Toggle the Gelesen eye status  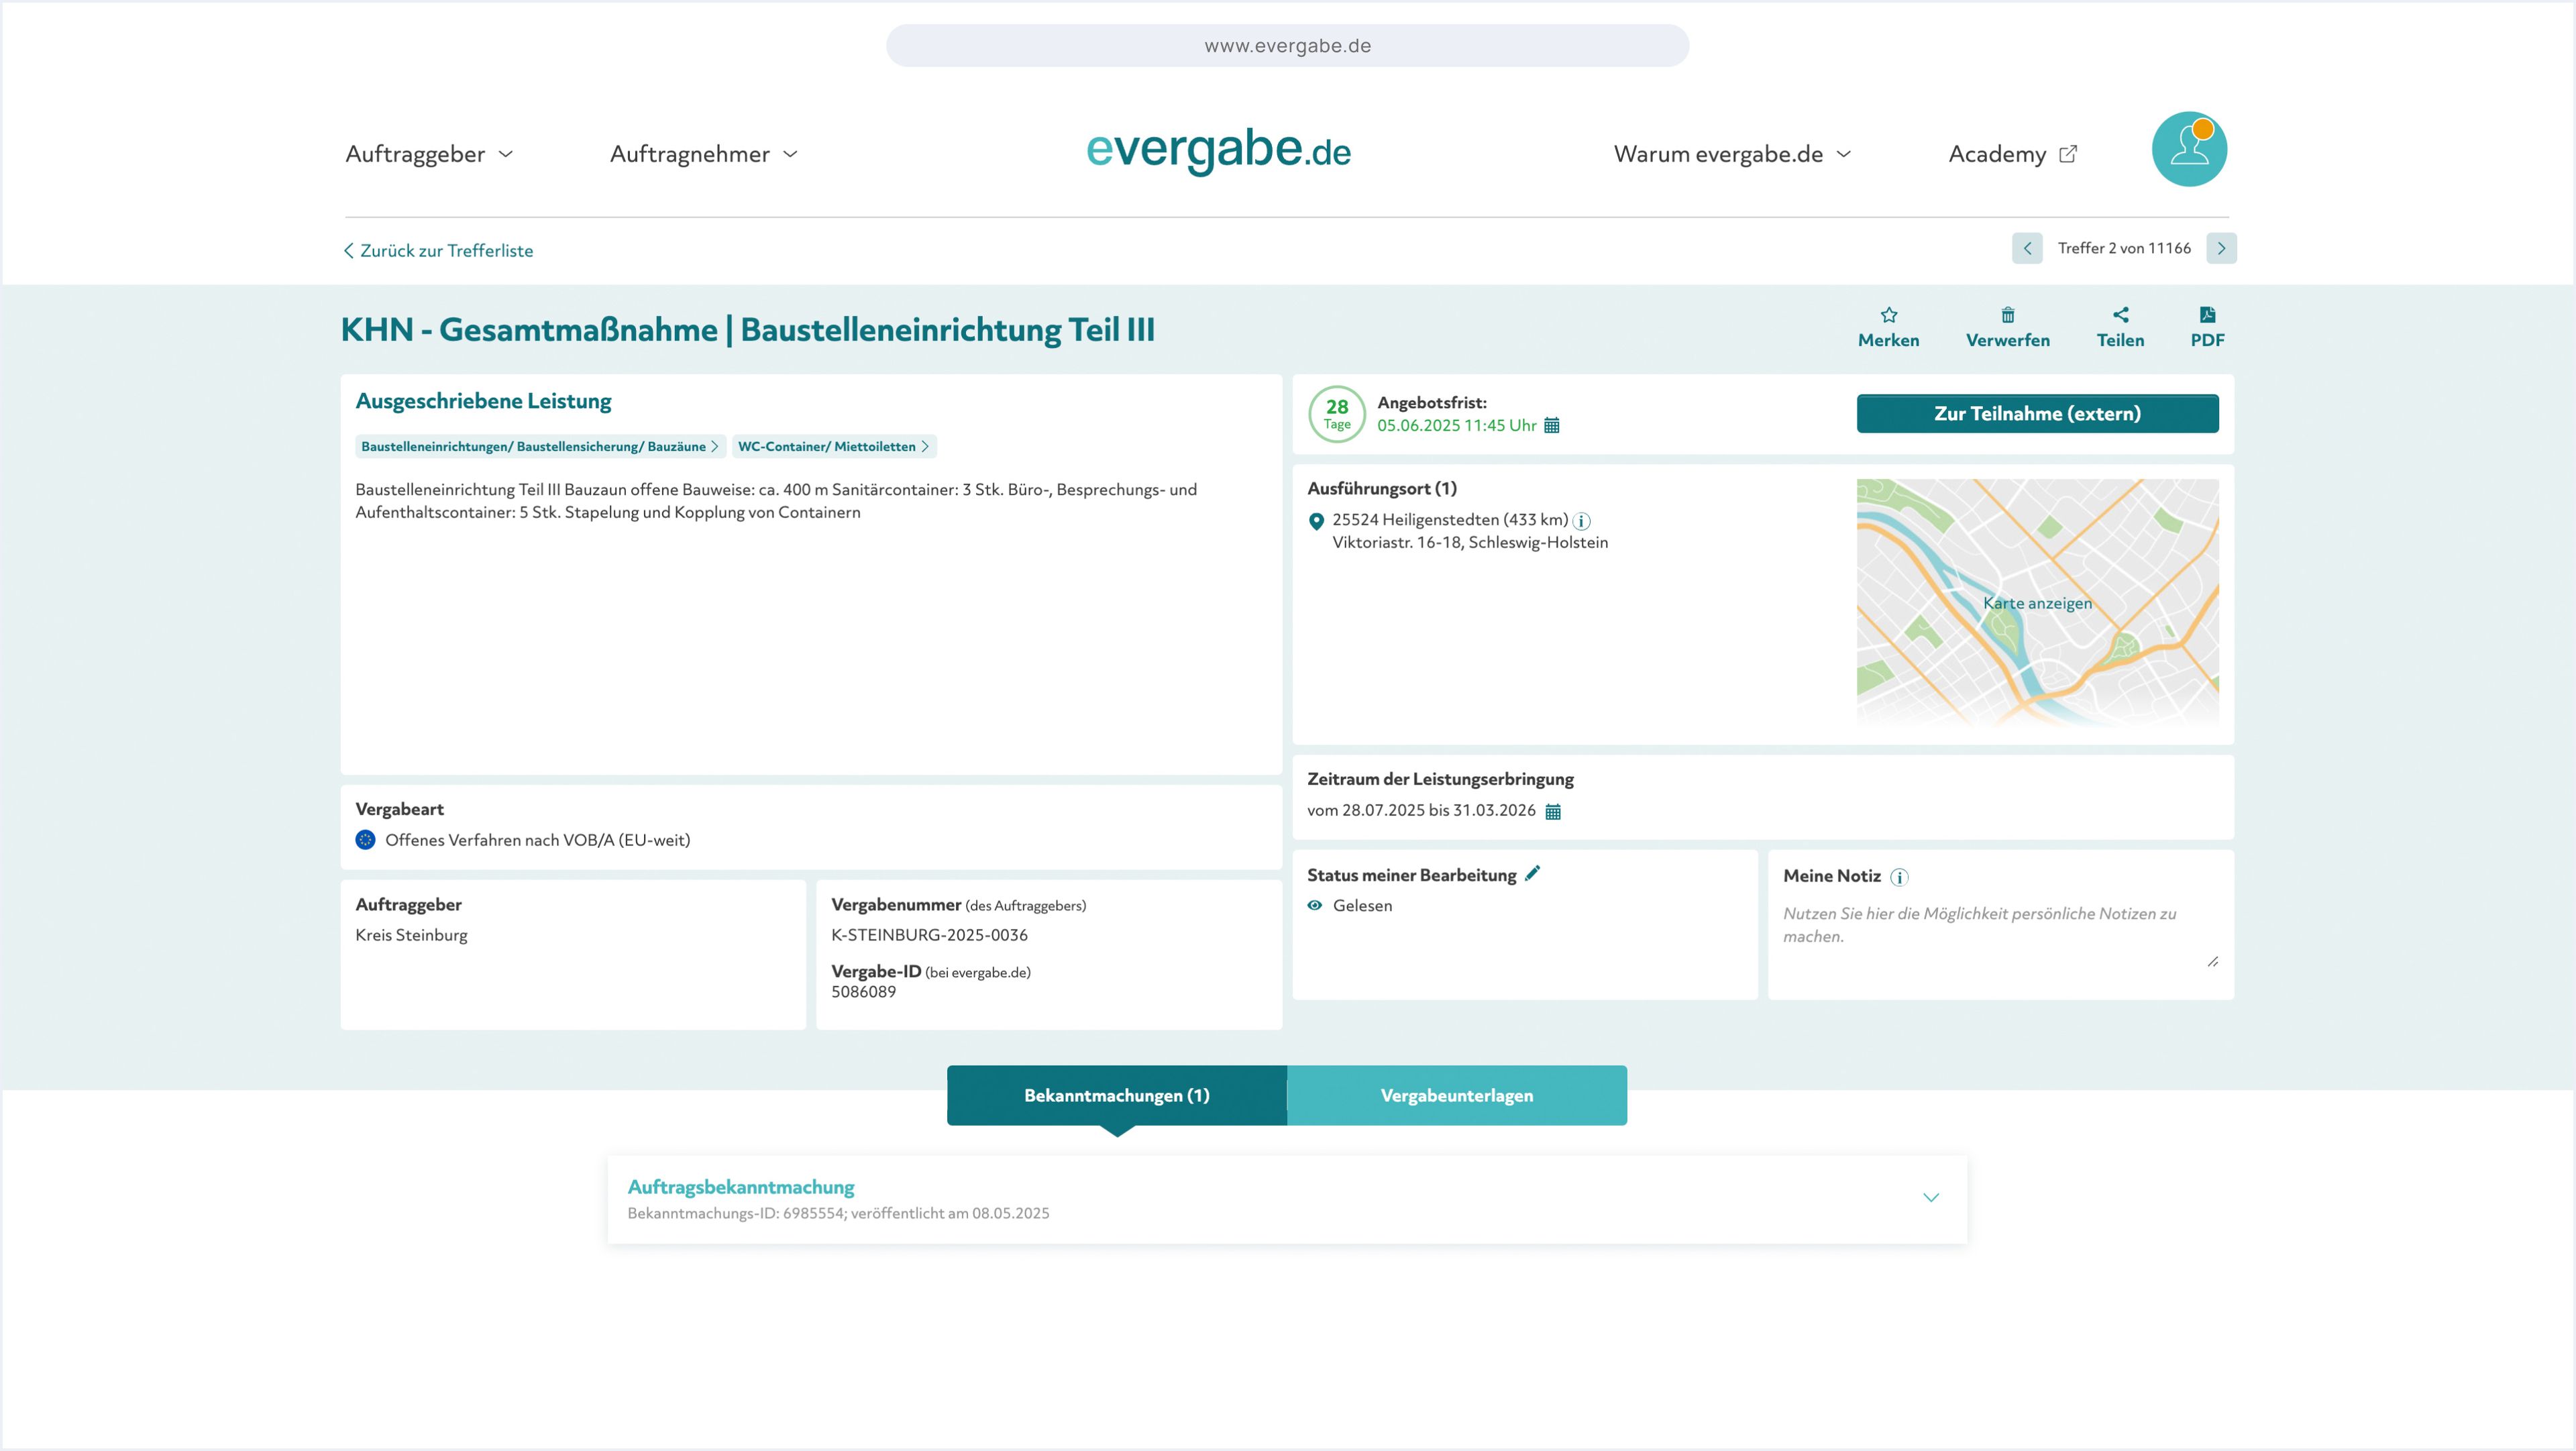point(1314,905)
